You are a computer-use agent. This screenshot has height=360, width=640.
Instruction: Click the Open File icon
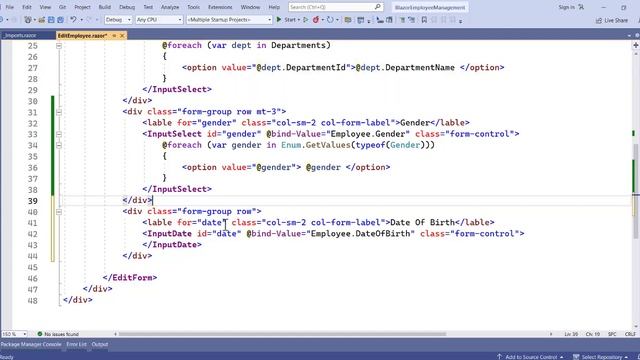tap(41, 20)
